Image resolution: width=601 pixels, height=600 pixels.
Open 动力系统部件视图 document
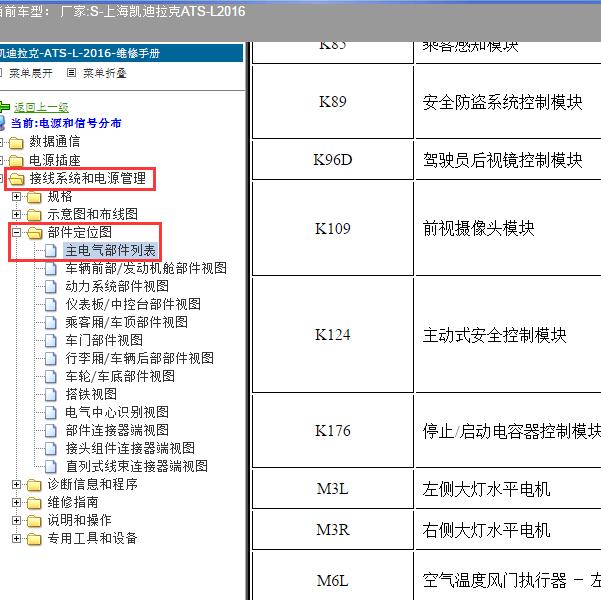pos(117,286)
